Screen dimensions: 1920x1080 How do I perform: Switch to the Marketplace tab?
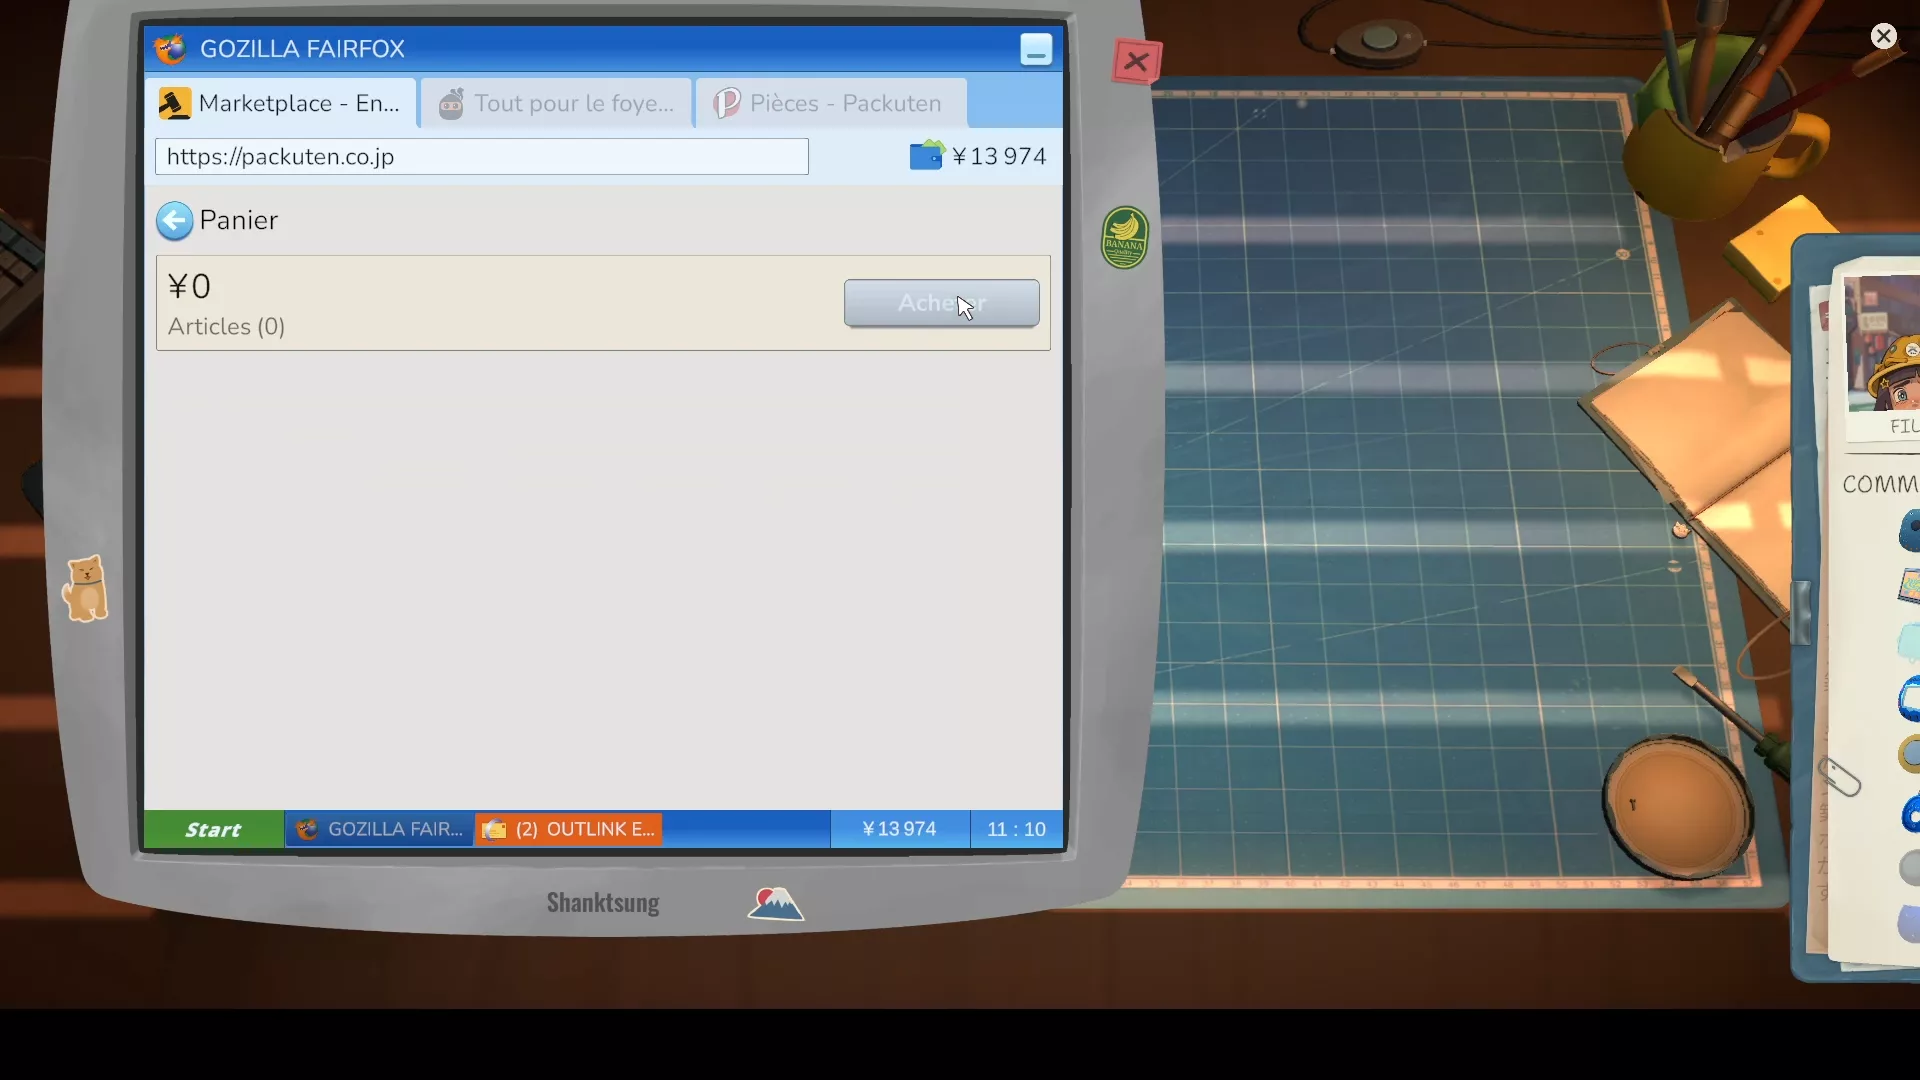pyautogui.click(x=283, y=103)
